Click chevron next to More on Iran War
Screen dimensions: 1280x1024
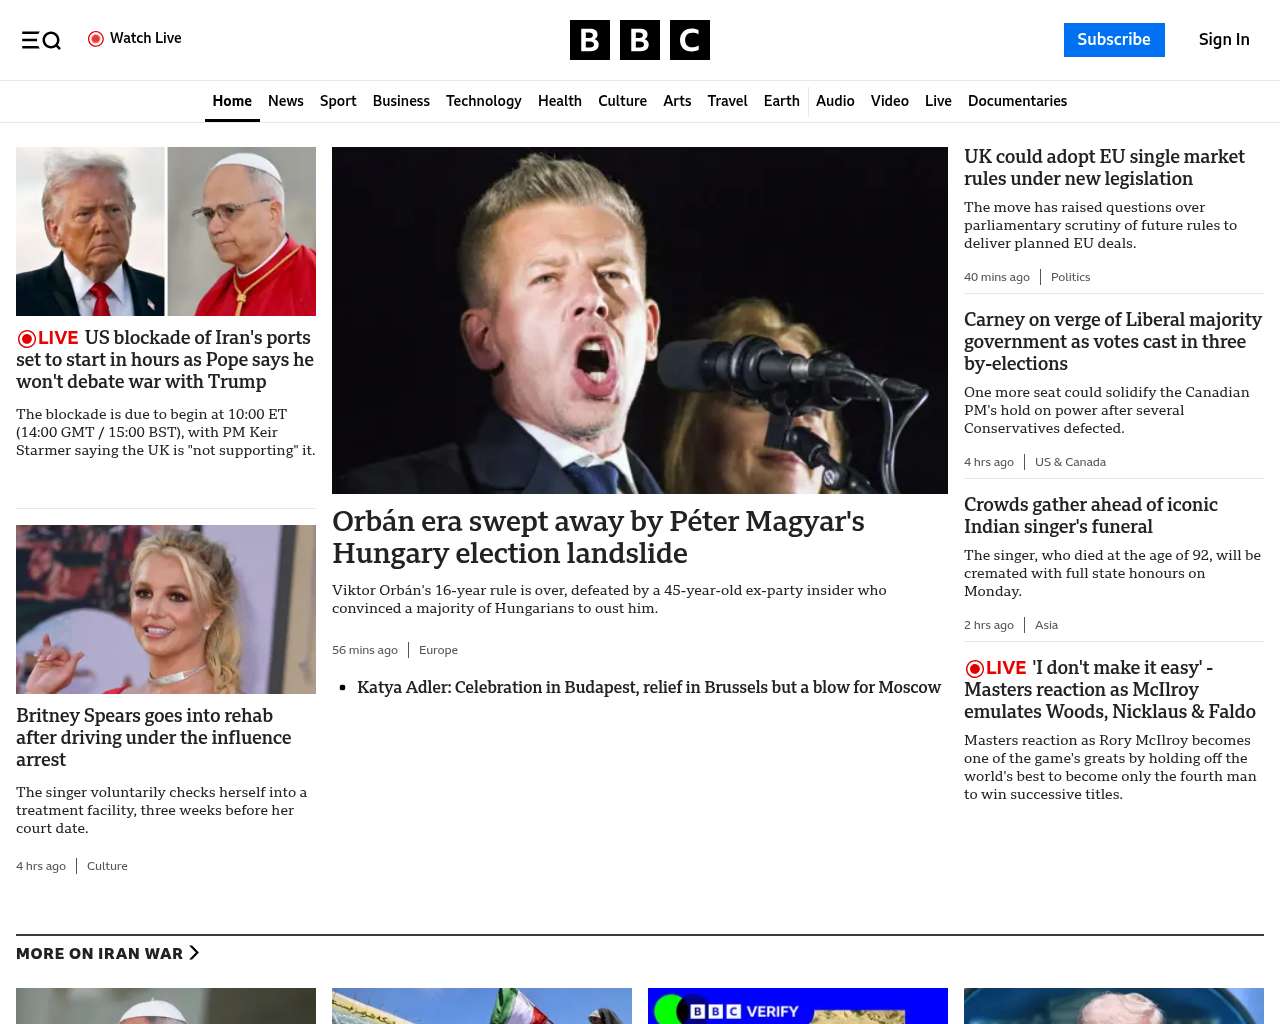pyautogui.click(x=194, y=953)
